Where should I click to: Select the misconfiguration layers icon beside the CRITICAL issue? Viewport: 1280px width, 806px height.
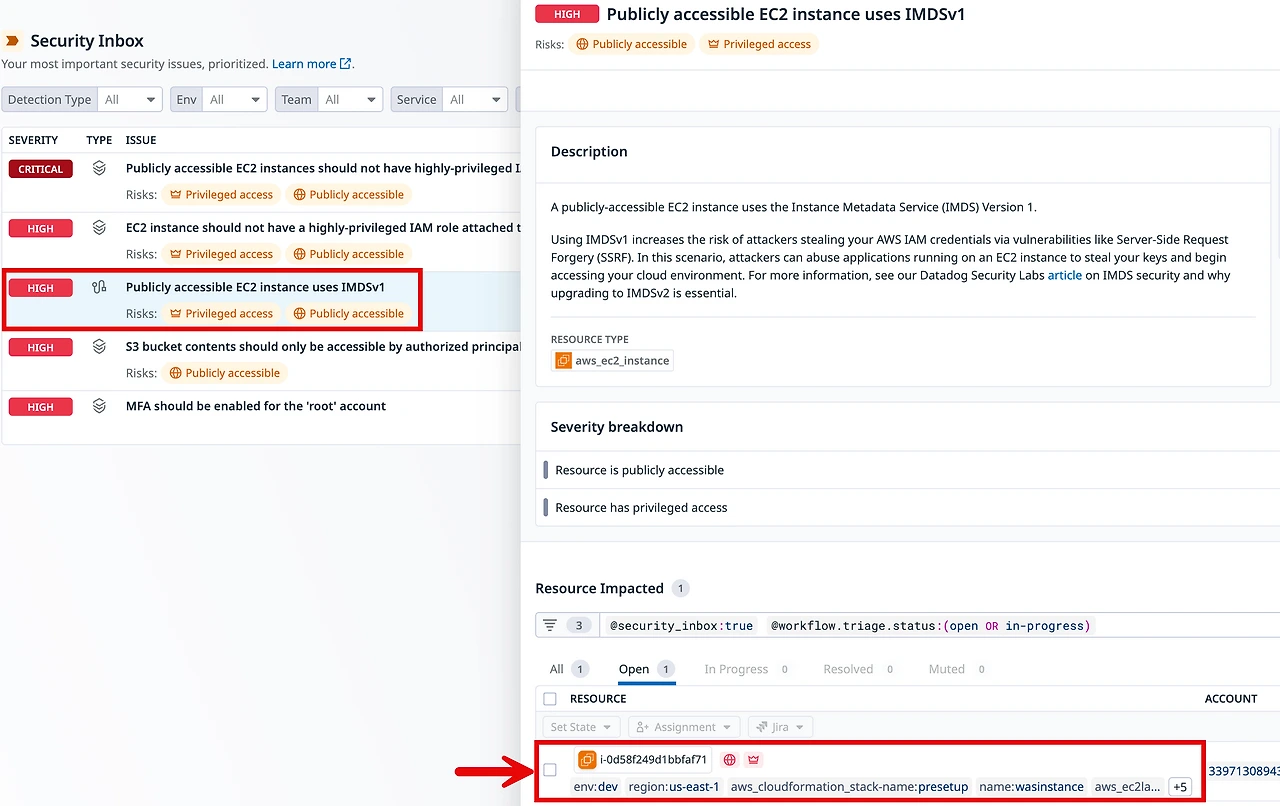tap(98, 168)
